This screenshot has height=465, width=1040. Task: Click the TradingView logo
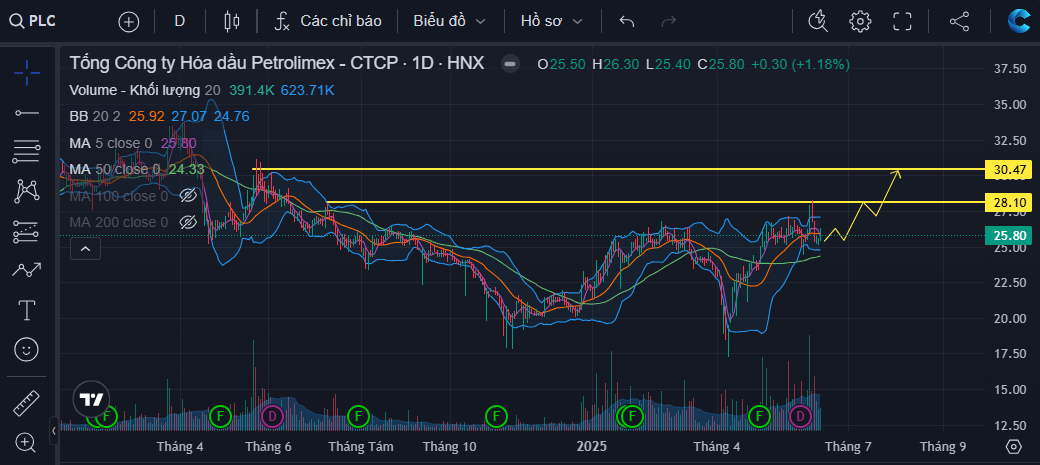coord(91,399)
